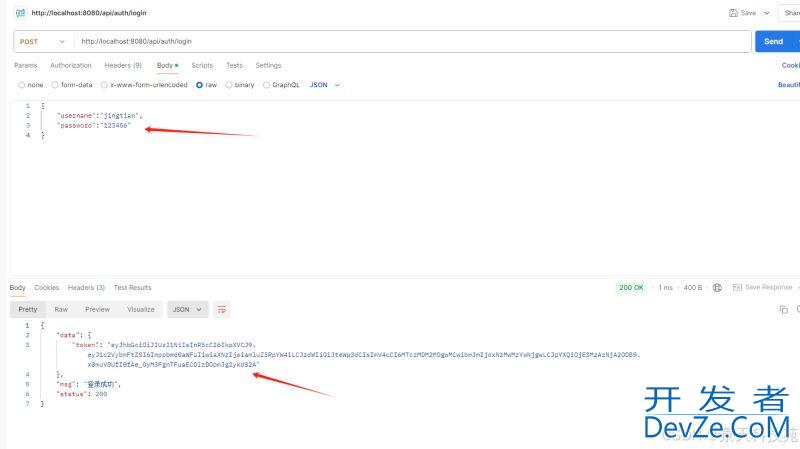
Task: Switch to the Authorization tab
Action: 71,65
